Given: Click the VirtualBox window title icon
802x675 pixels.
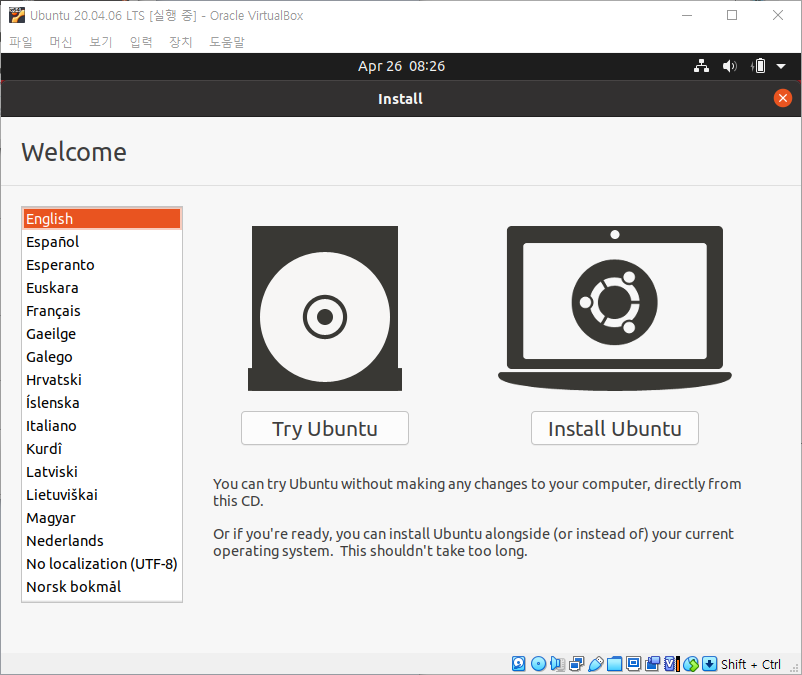Looking at the screenshot, I should (x=16, y=15).
